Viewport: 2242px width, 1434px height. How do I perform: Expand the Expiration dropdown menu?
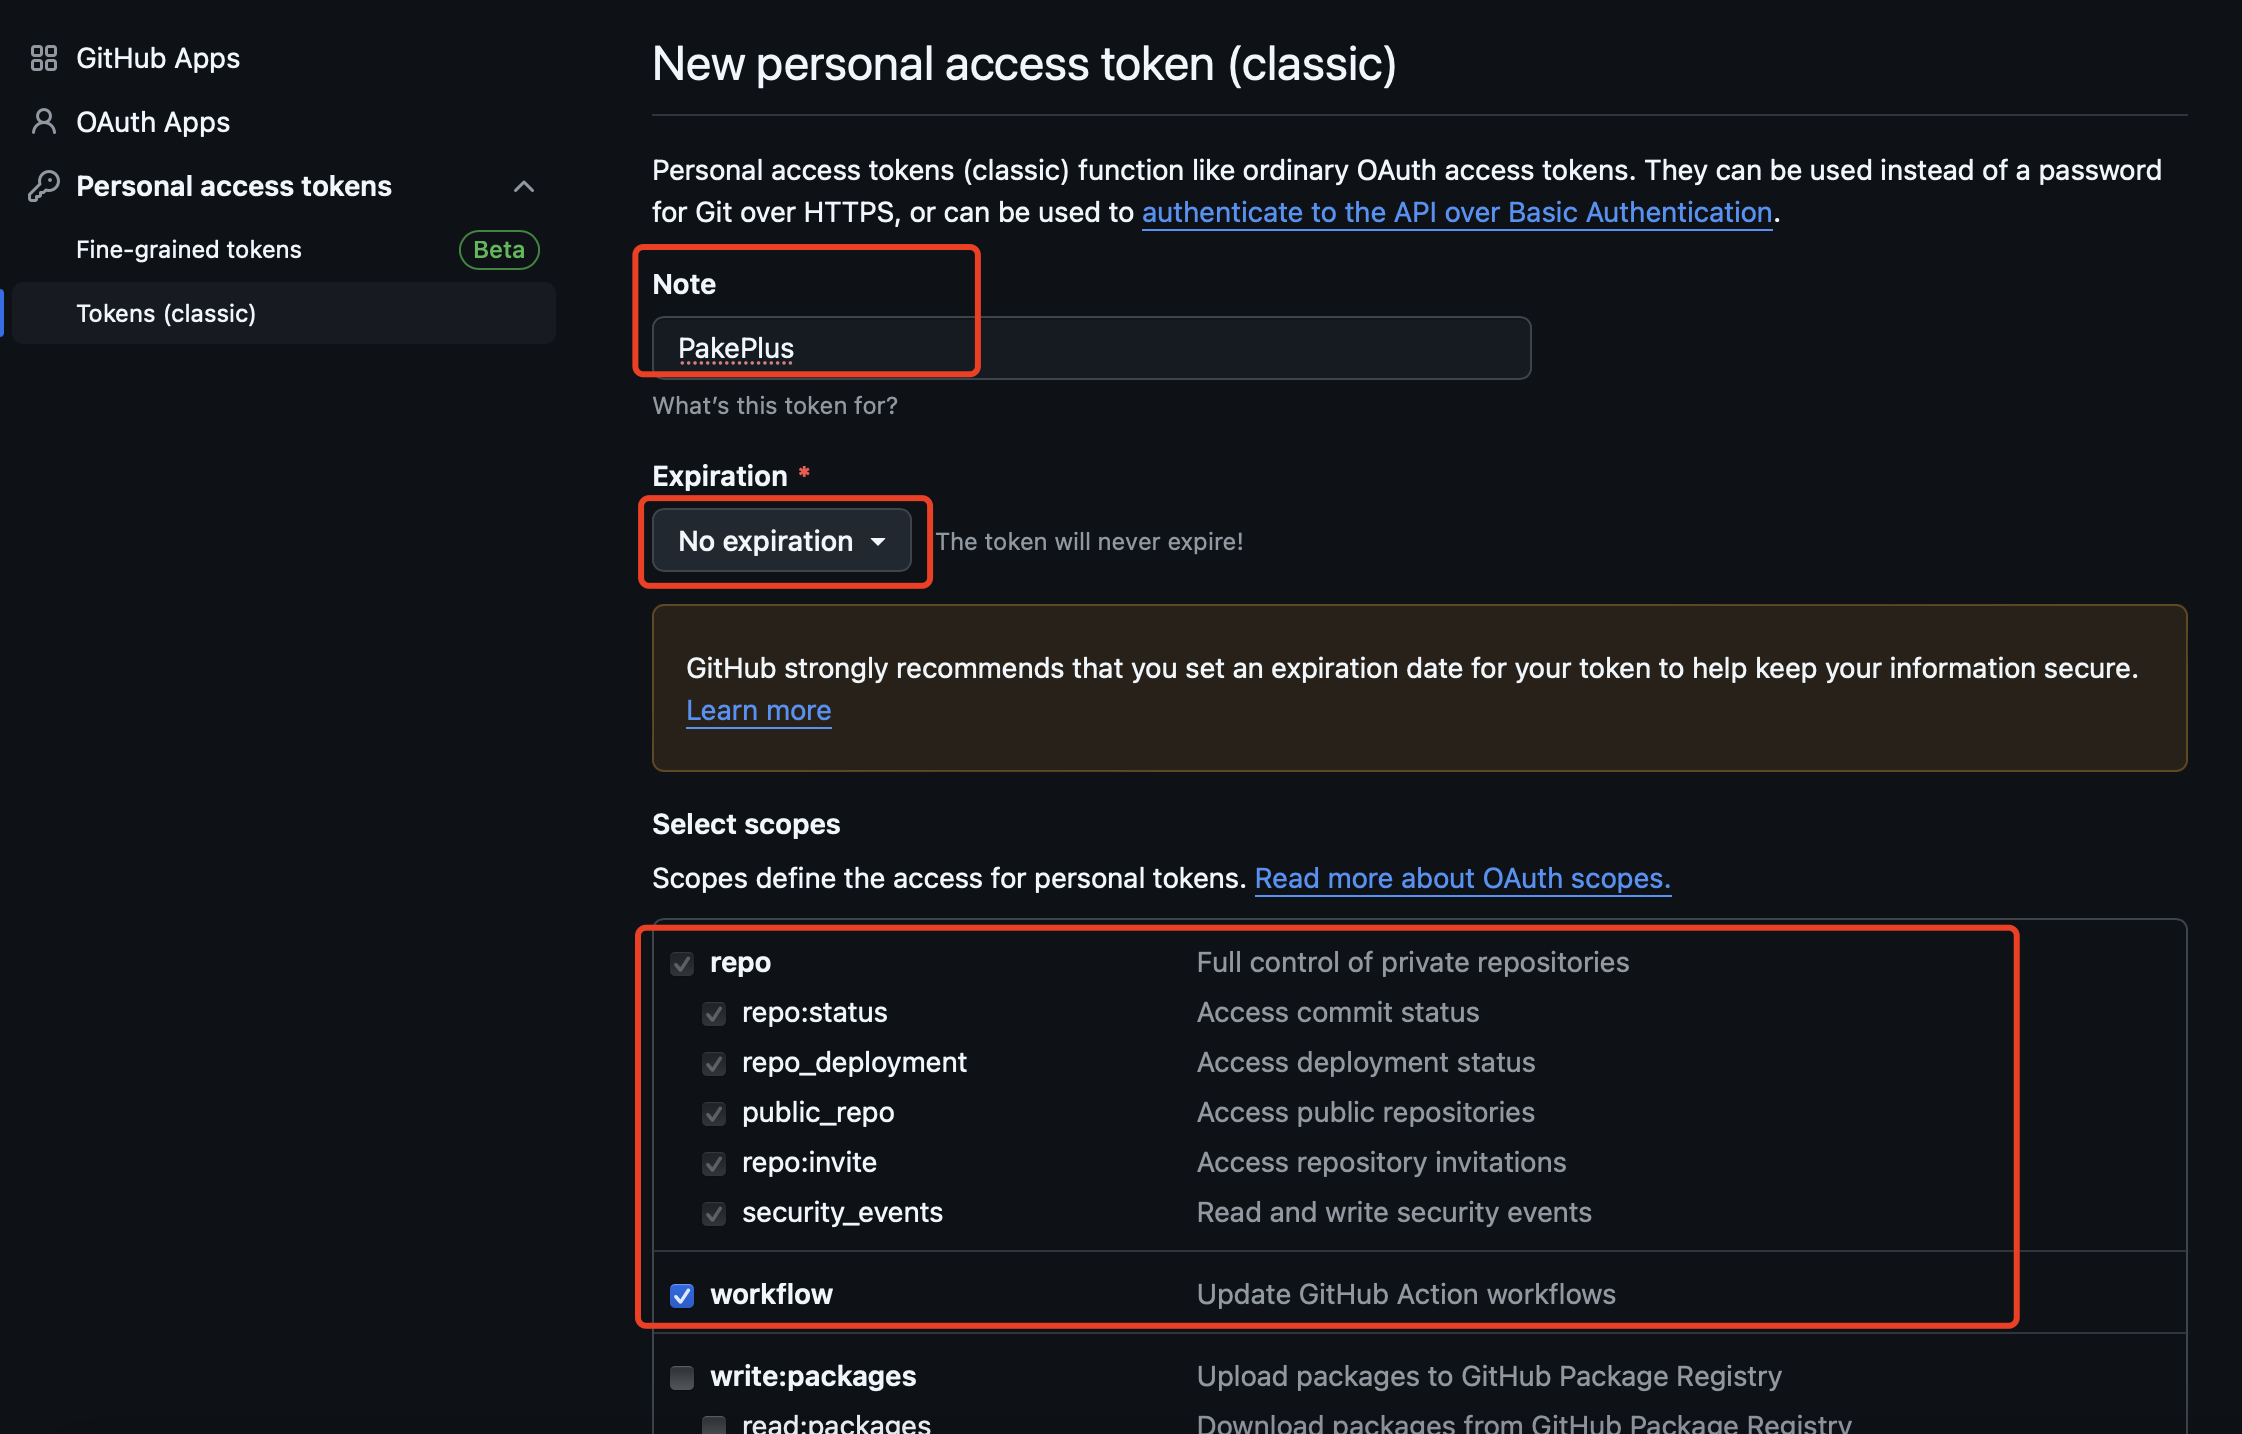pos(781,541)
